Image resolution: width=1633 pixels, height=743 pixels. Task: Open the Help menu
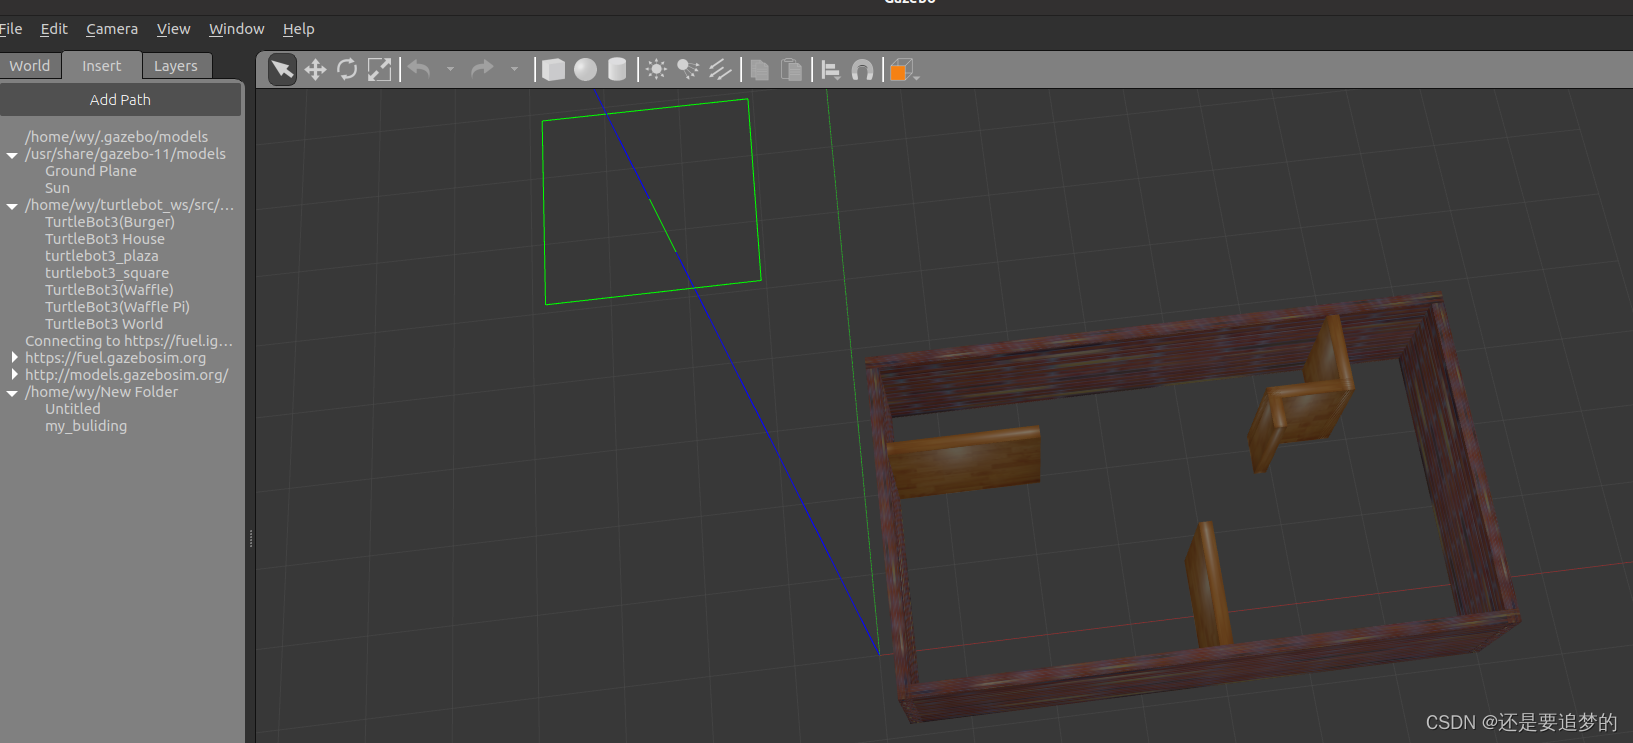(298, 29)
